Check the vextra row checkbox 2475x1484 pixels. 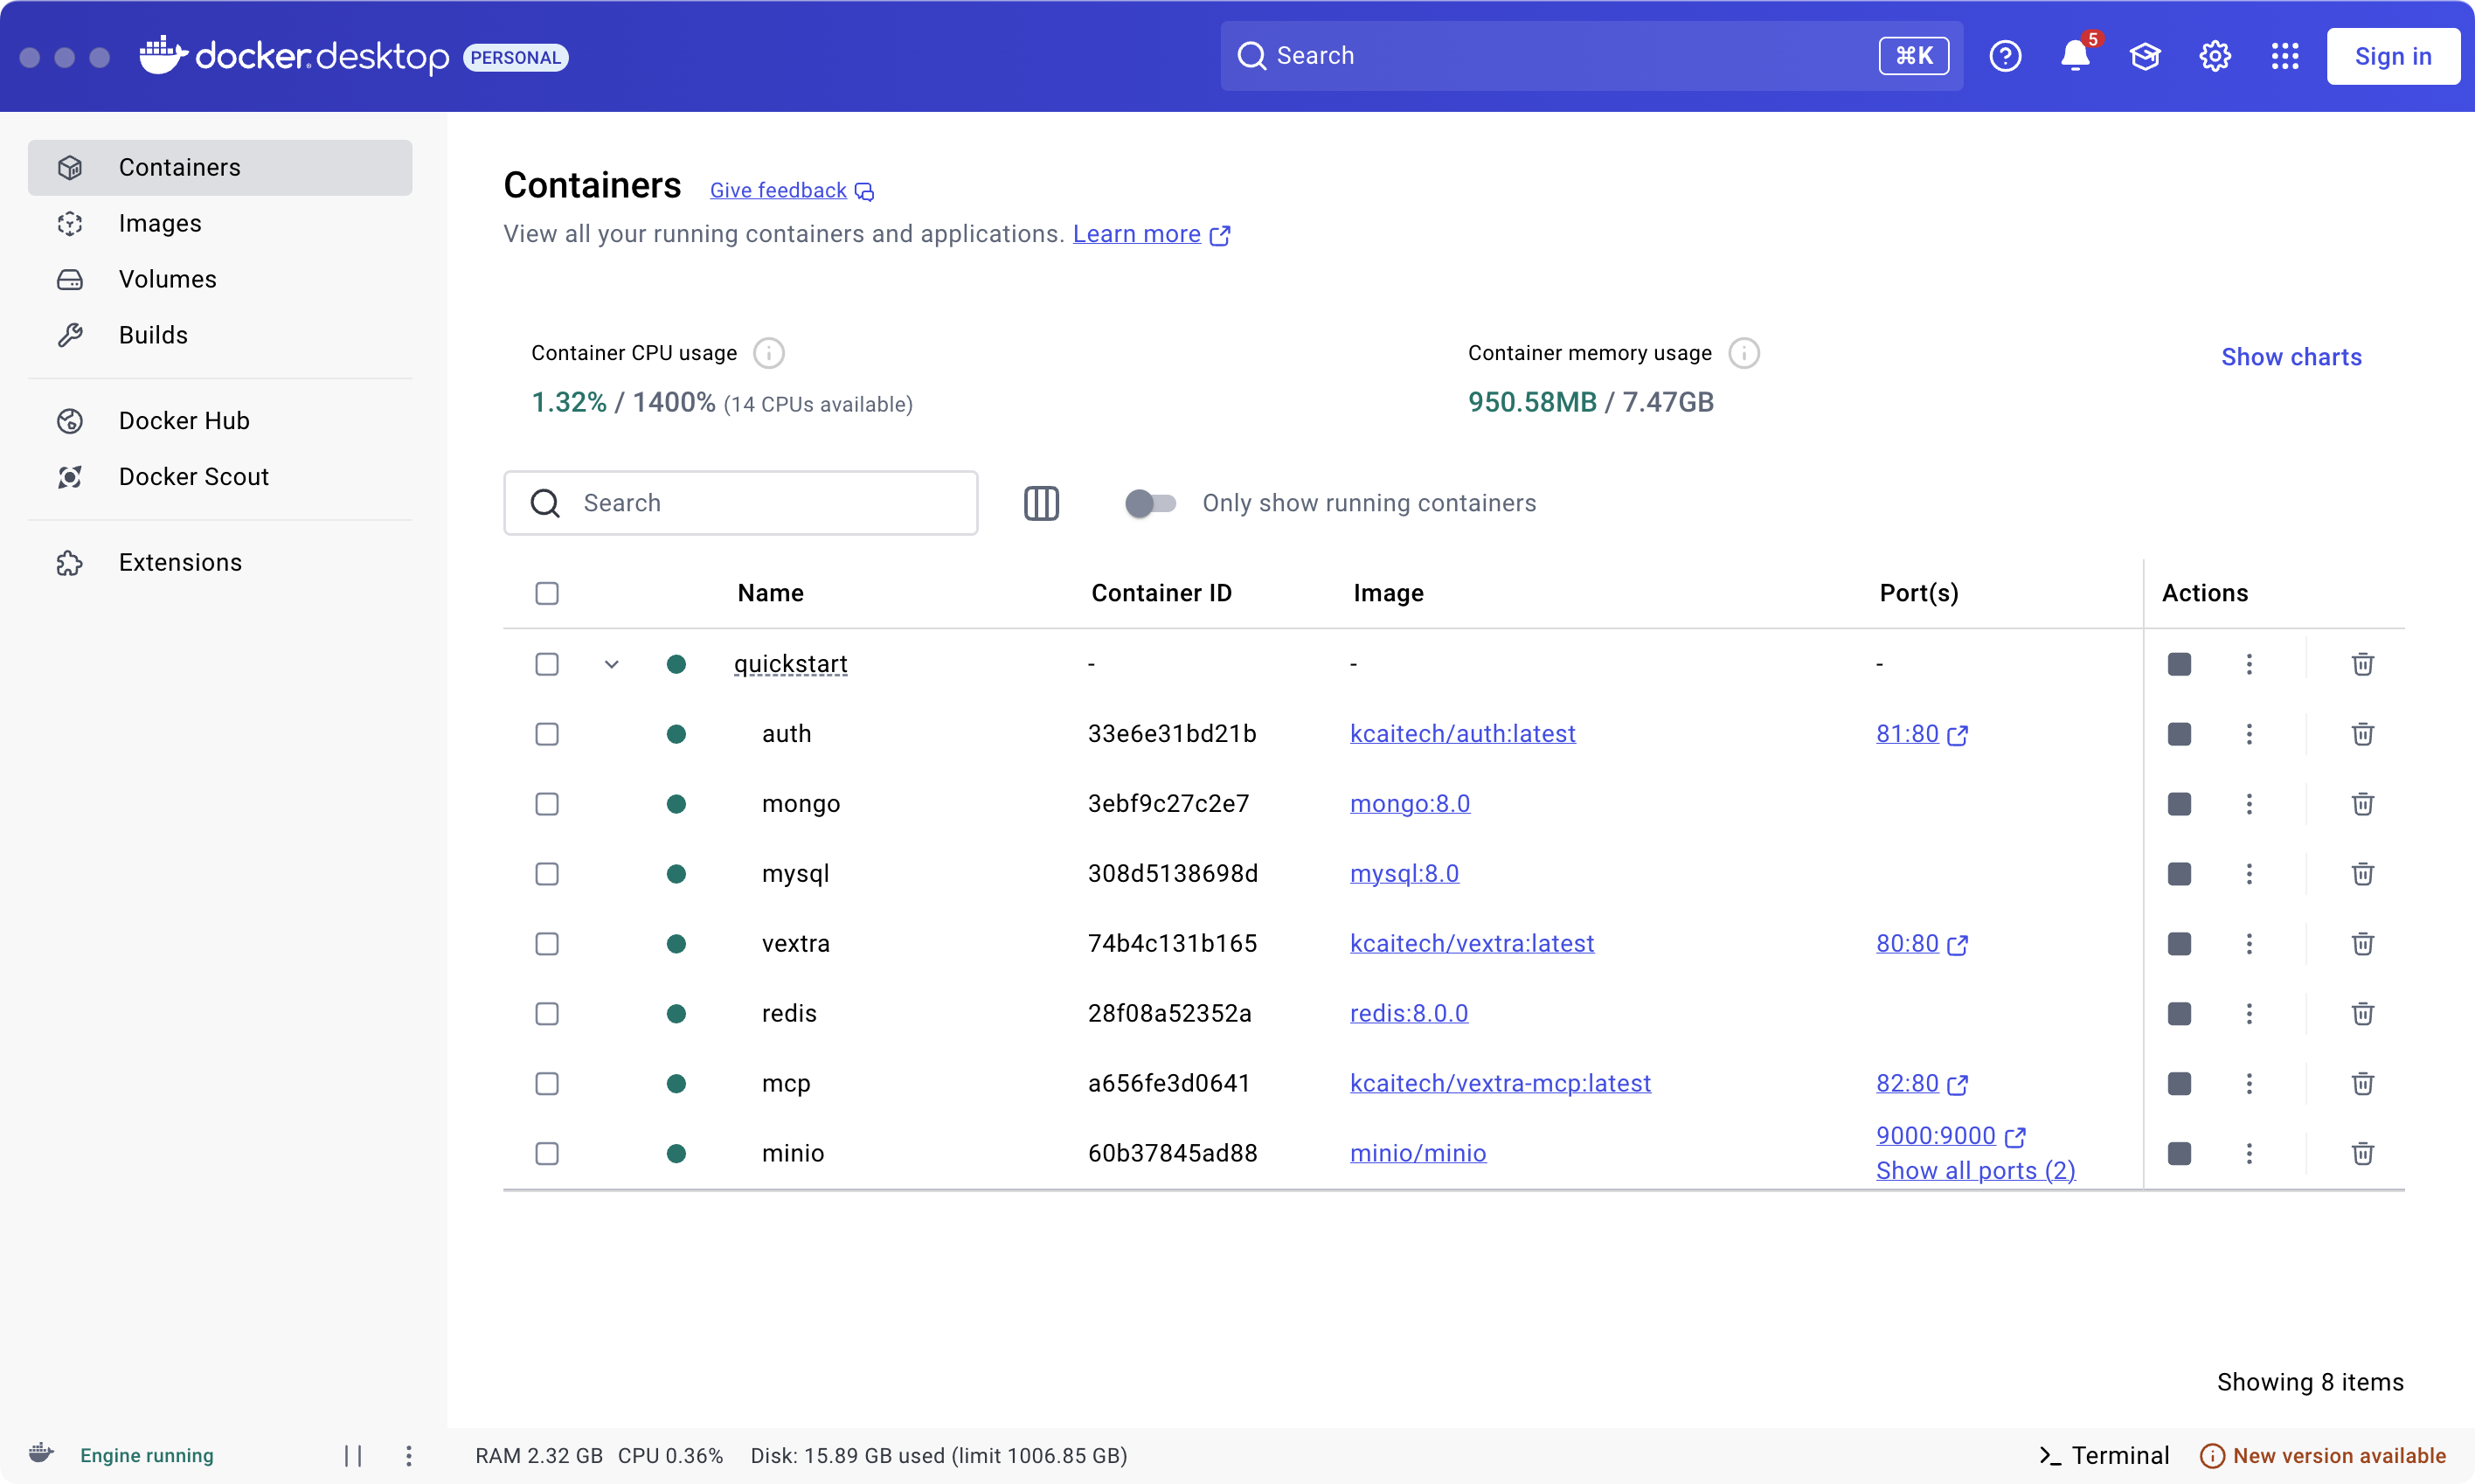pos(547,944)
